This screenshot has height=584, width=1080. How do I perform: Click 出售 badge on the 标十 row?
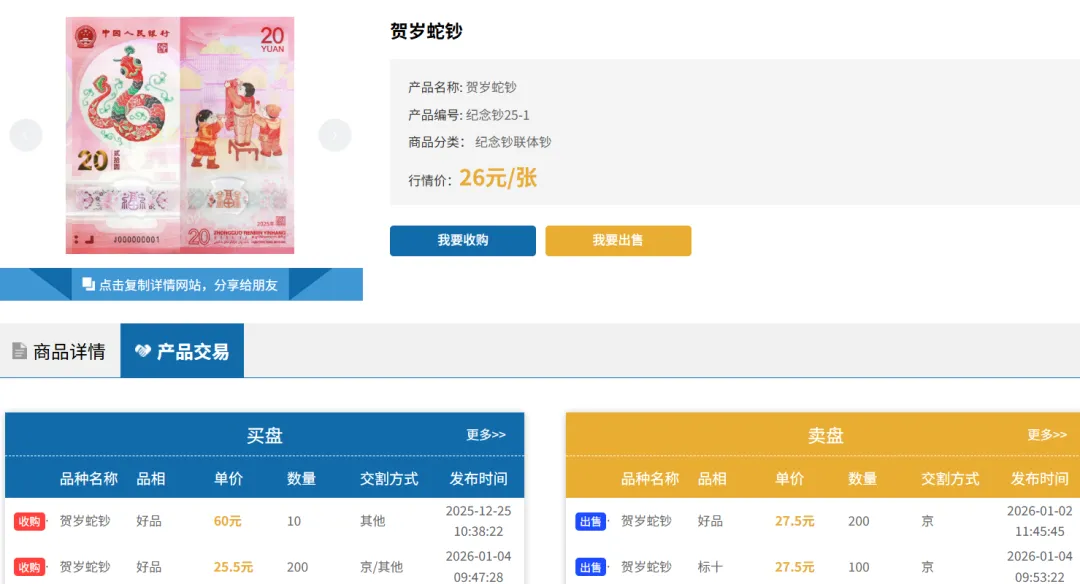coord(590,567)
